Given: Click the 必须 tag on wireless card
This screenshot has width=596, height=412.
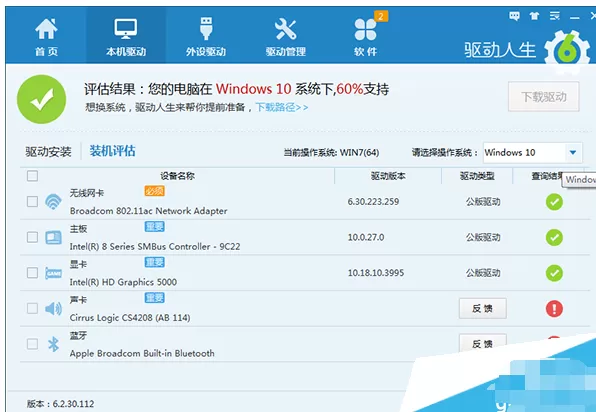Looking at the screenshot, I should (x=154, y=191).
